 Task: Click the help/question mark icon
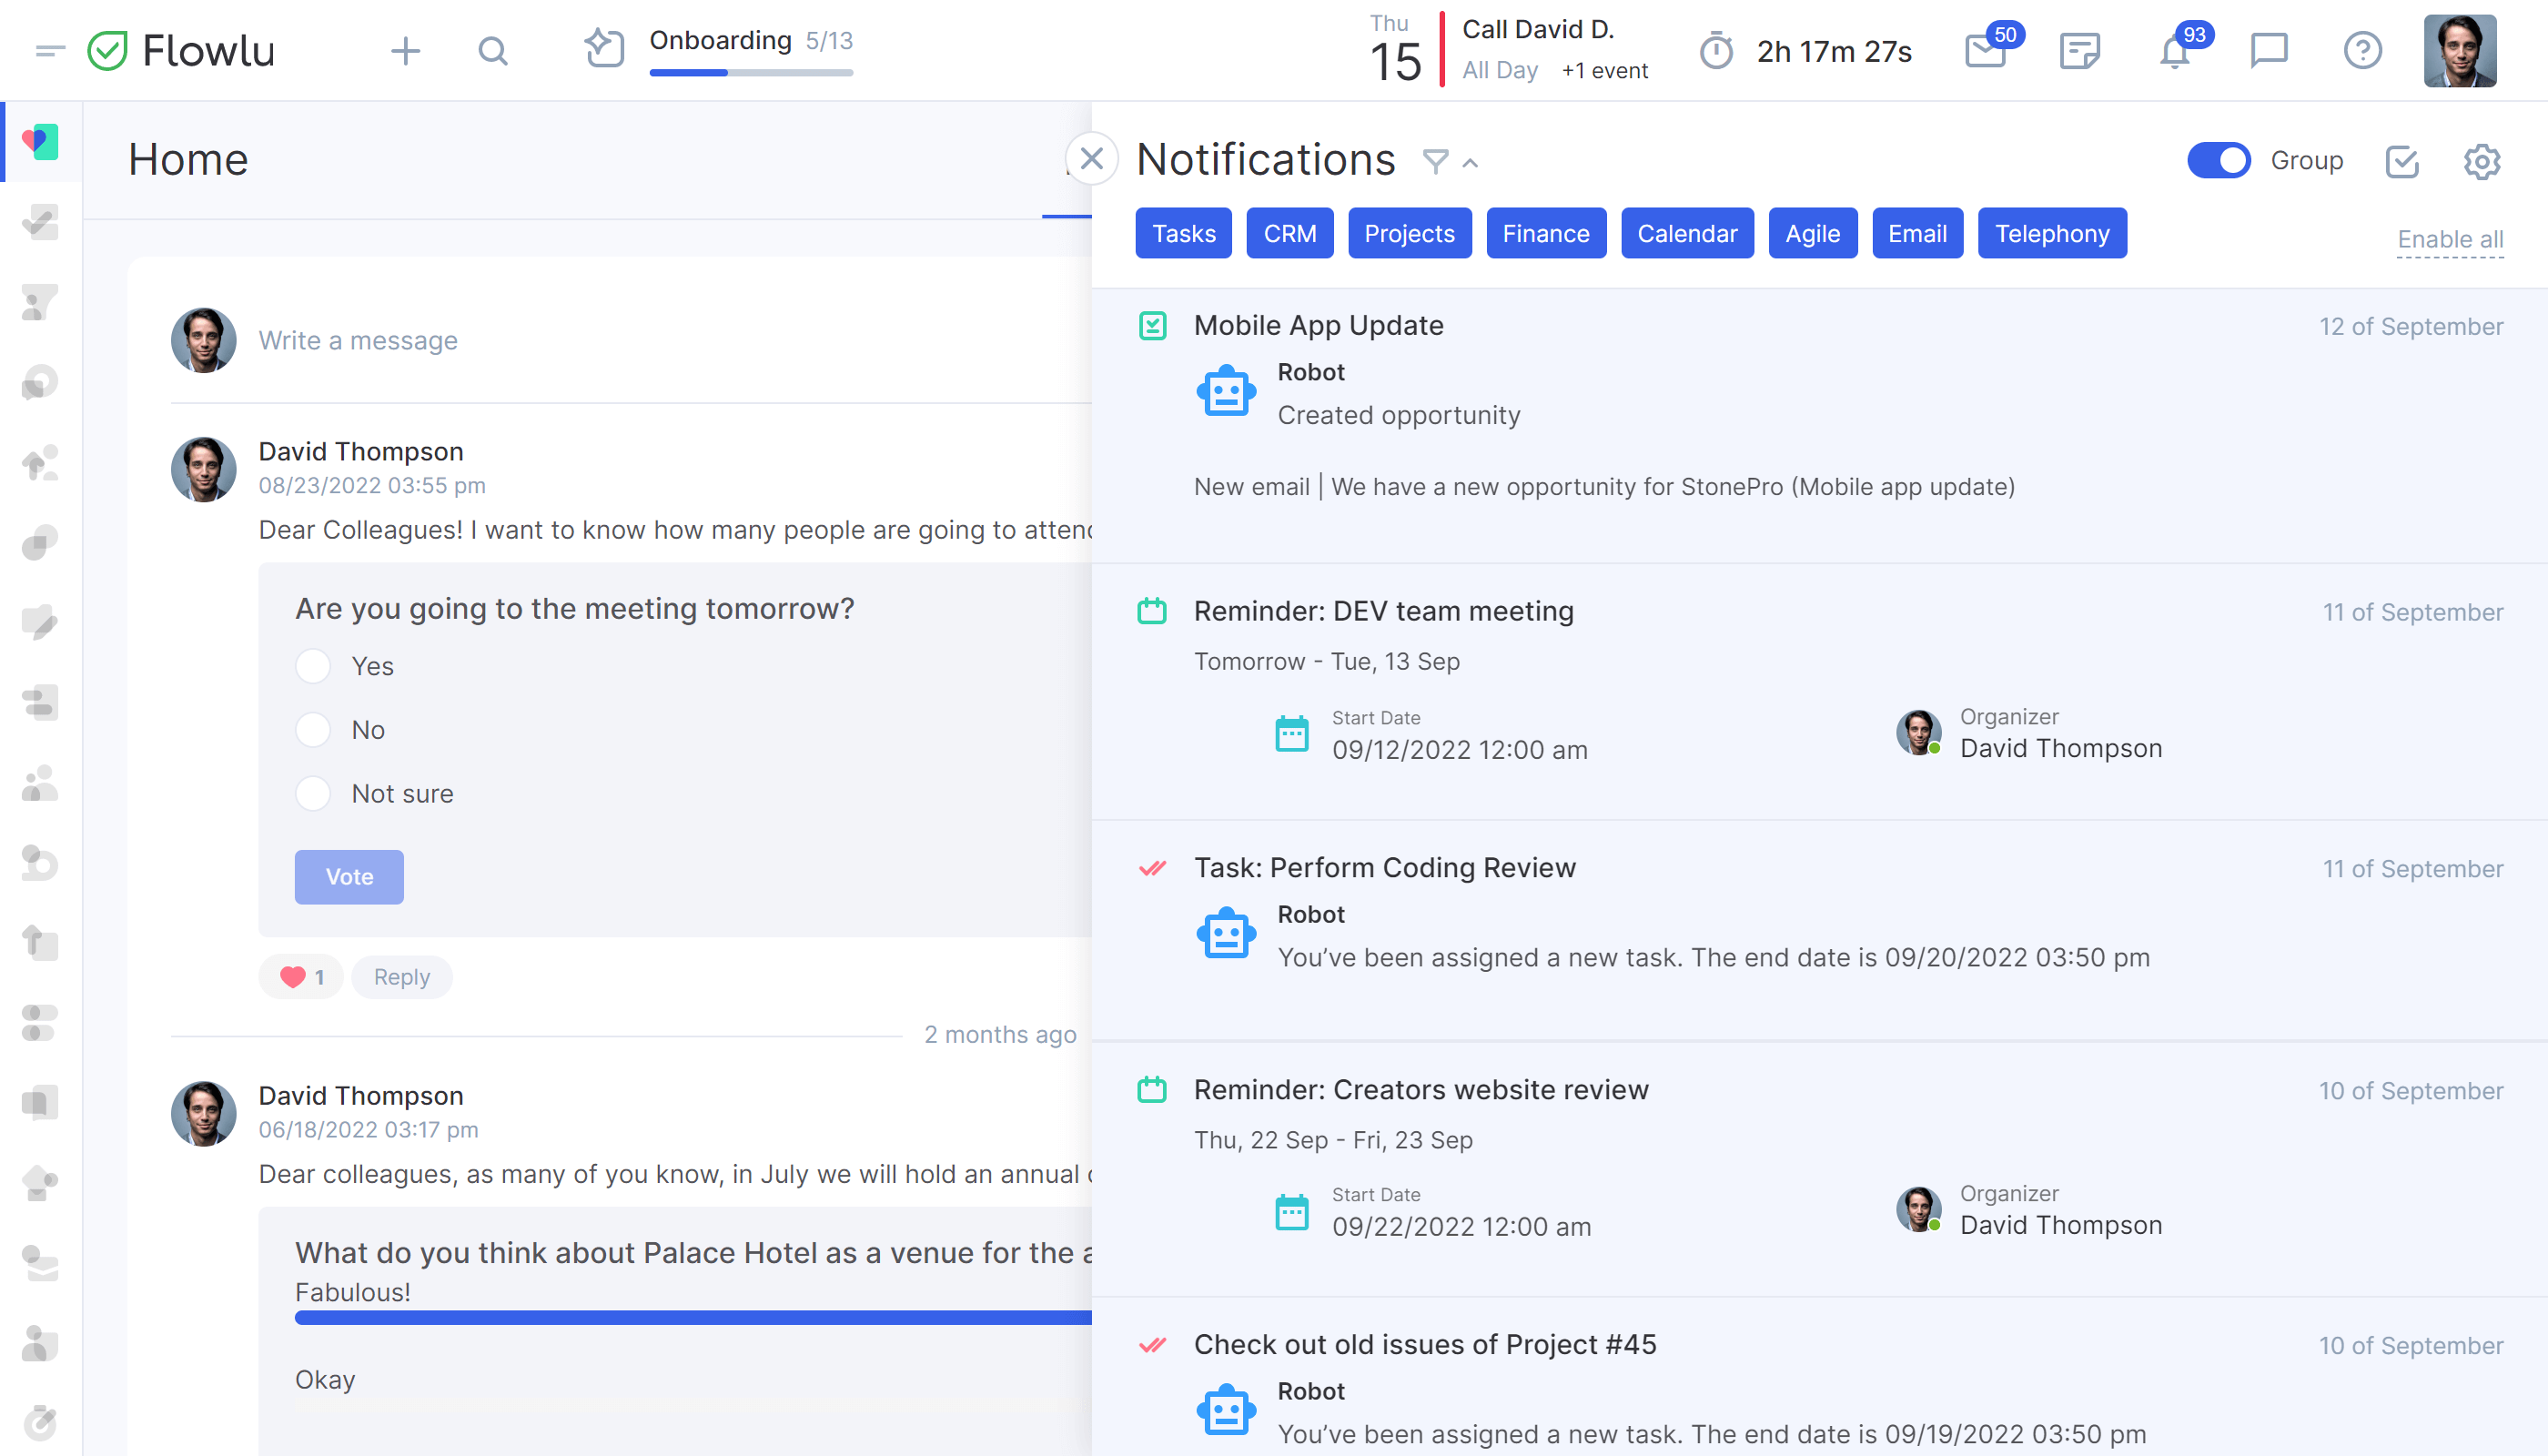pyautogui.click(x=2362, y=51)
